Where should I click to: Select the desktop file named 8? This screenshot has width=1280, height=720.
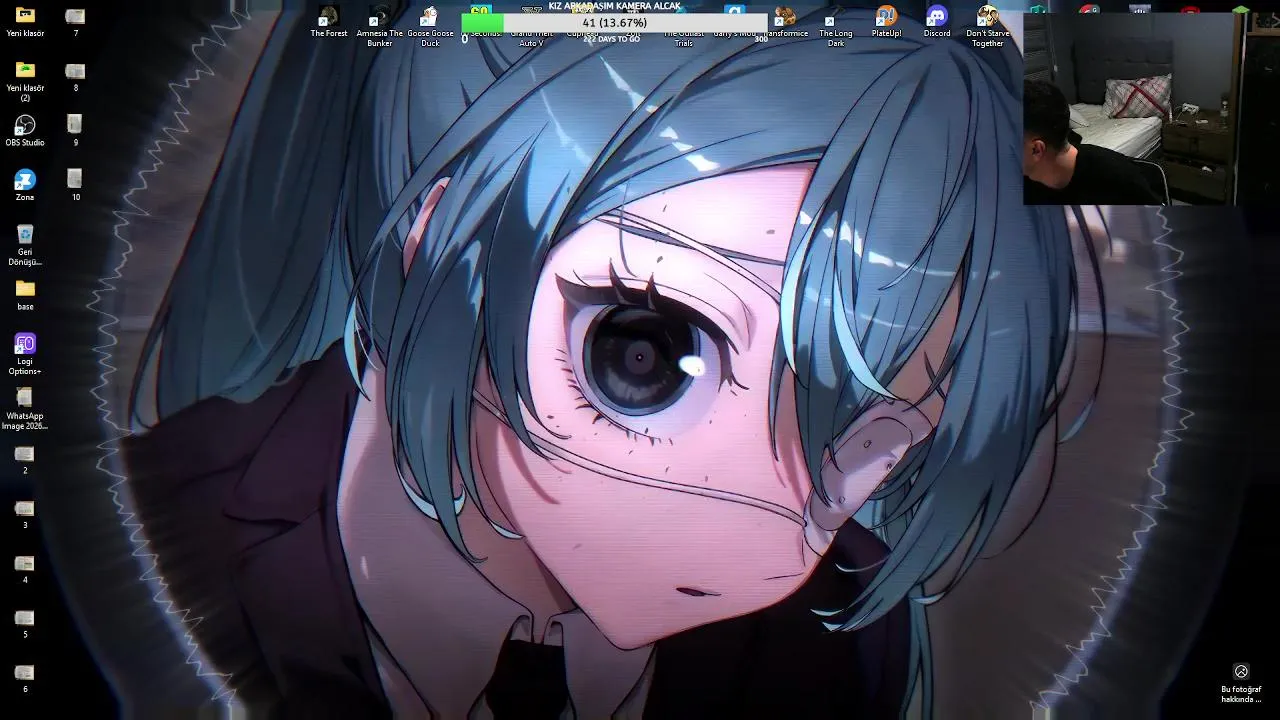click(x=75, y=77)
